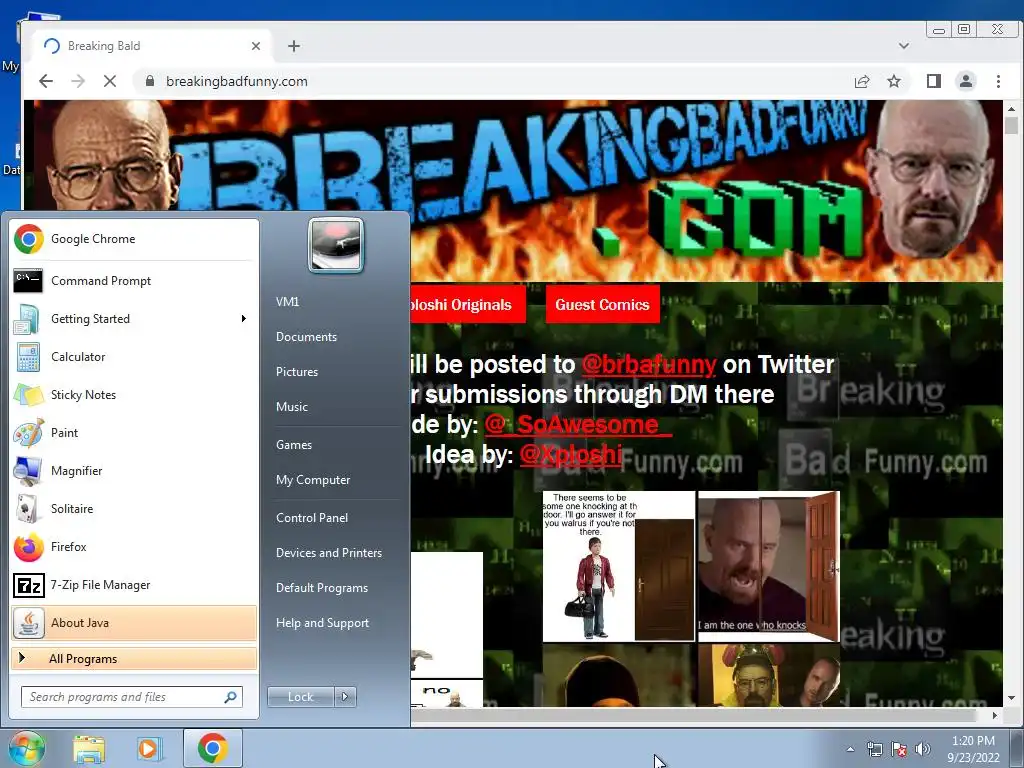Open File Explorer on taskbar
The image size is (1024, 768).
pyautogui.click(x=89, y=748)
